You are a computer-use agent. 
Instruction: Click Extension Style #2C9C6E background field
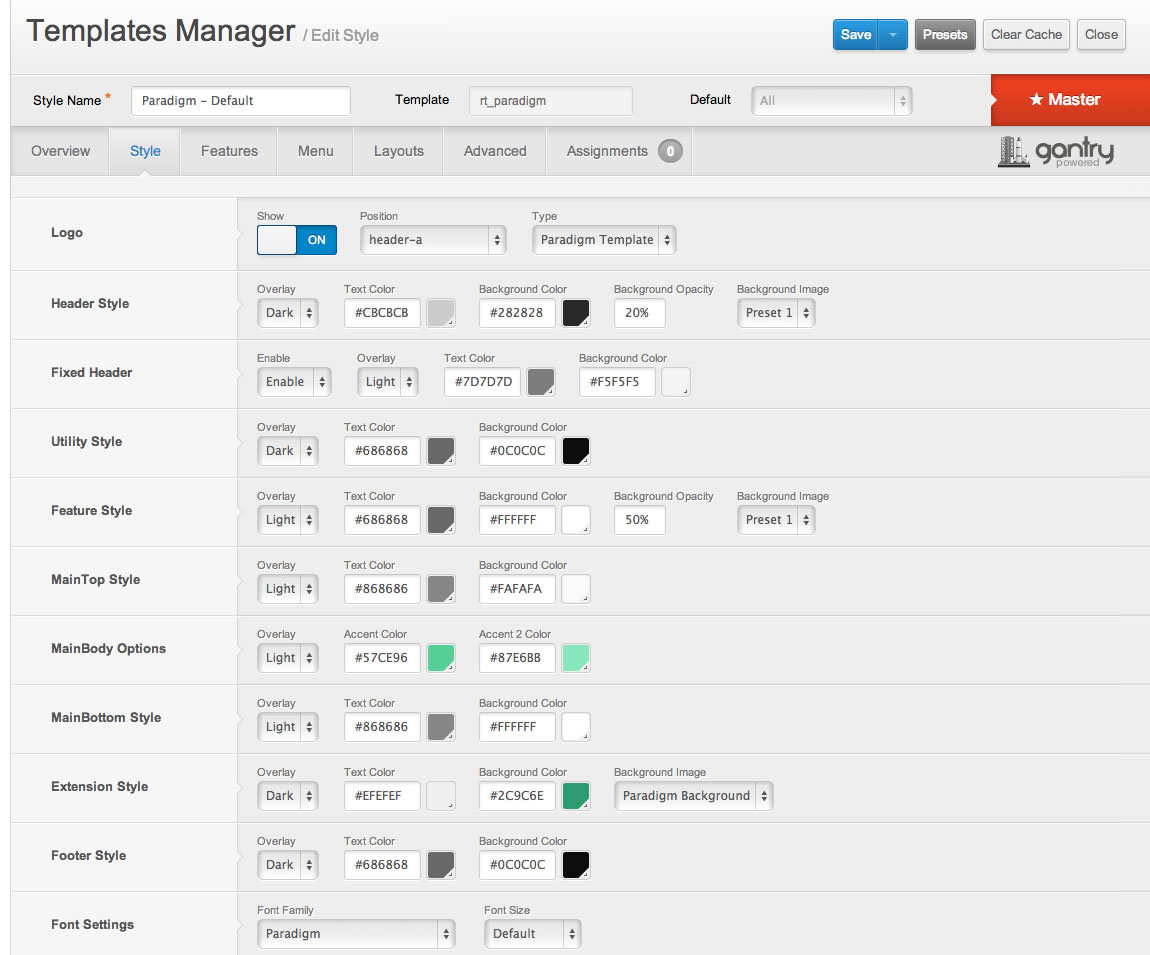517,795
